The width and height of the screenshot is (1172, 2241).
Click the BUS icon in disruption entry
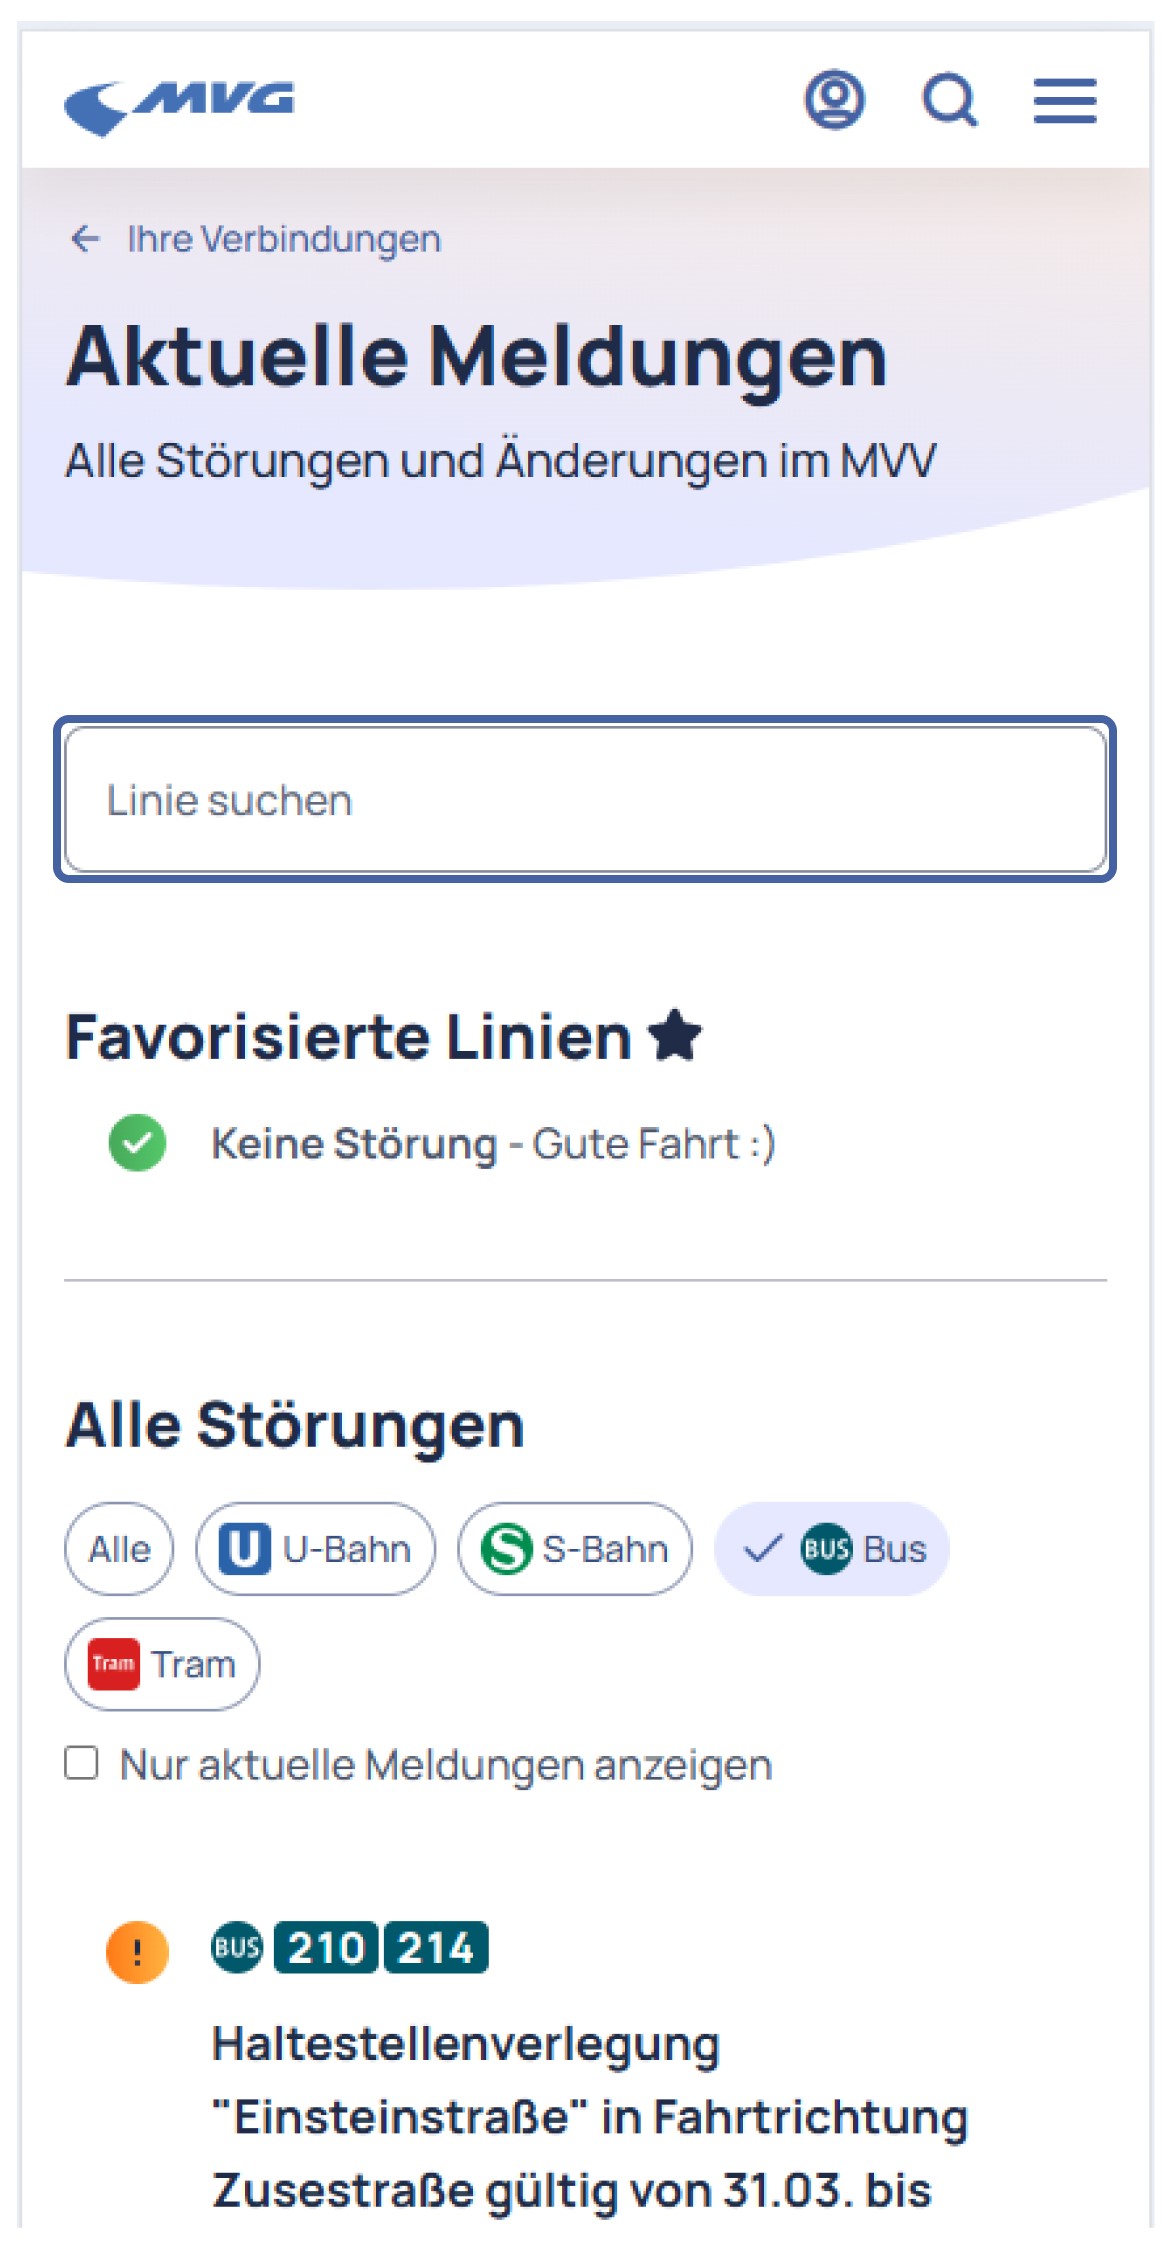pyautogui.click(x=237, y=1947)
